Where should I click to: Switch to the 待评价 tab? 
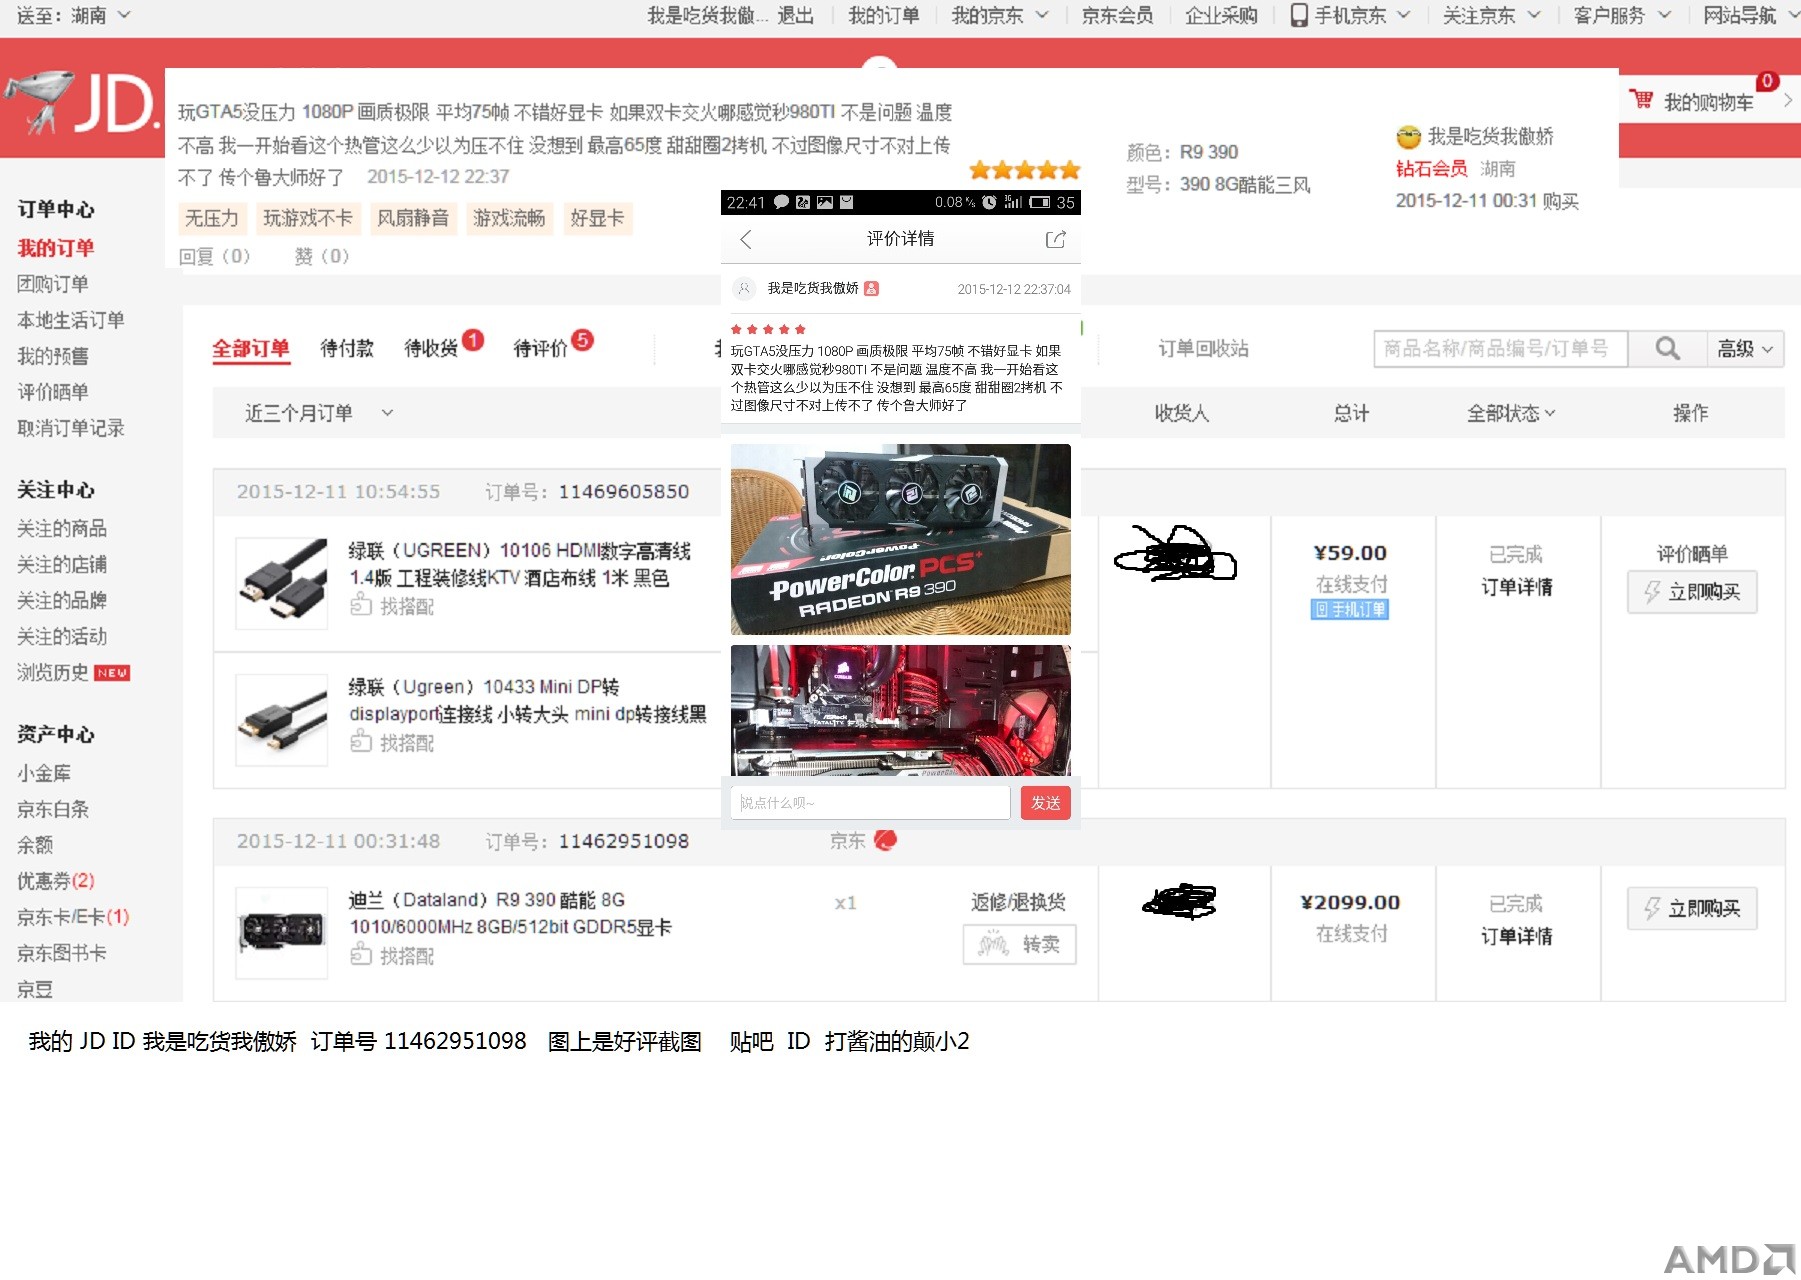tap(540, 348)
